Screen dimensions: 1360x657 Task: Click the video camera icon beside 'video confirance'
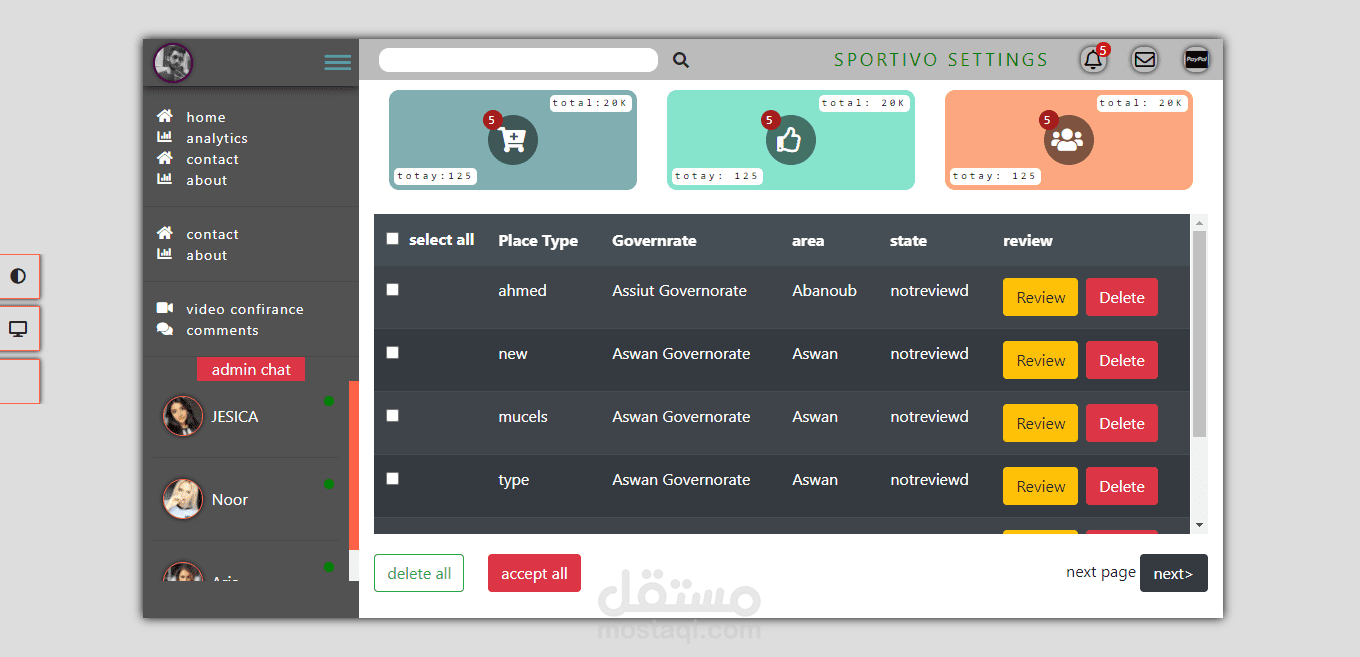[165, 308]
